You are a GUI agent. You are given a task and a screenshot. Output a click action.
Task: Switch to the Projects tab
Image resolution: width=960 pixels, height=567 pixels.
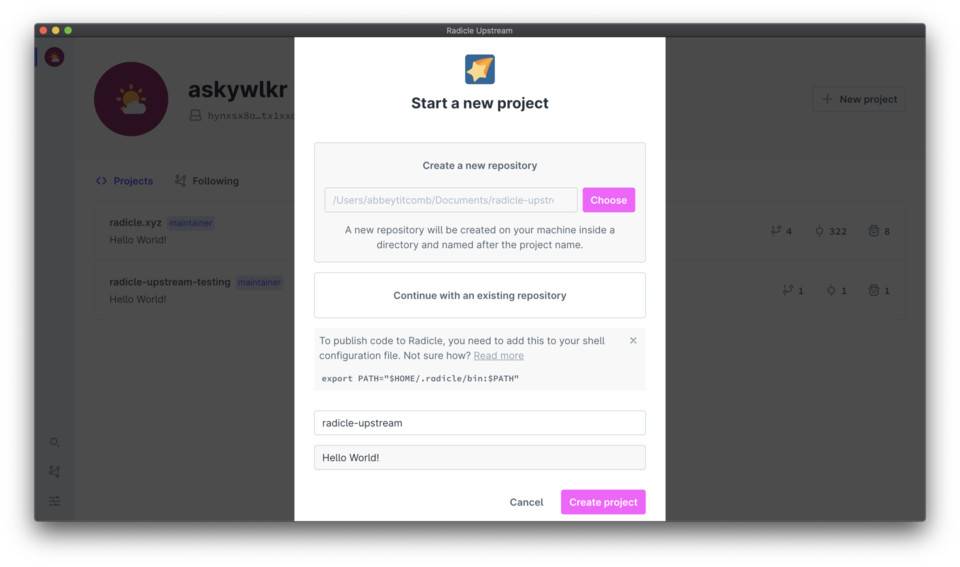tap(125, 181)
